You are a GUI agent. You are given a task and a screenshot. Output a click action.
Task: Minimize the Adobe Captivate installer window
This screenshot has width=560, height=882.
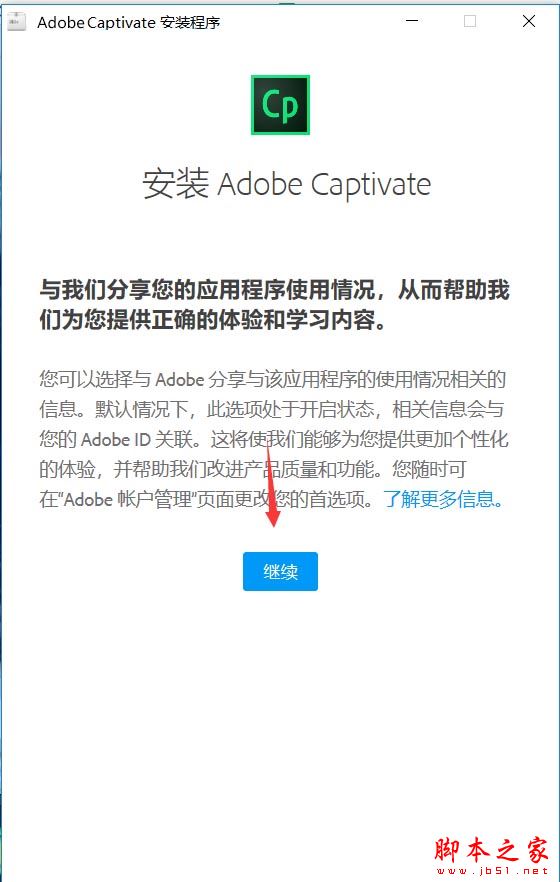pos(412,21)
